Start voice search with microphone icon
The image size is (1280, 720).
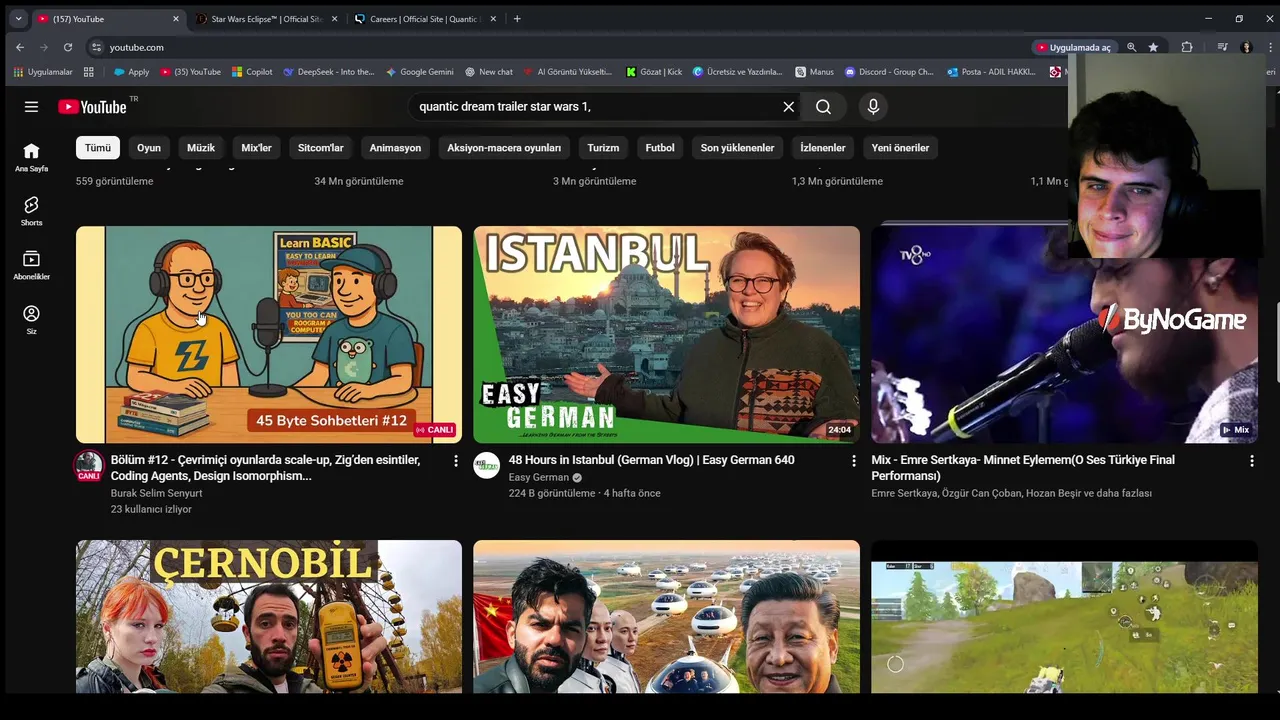[873, 107]
